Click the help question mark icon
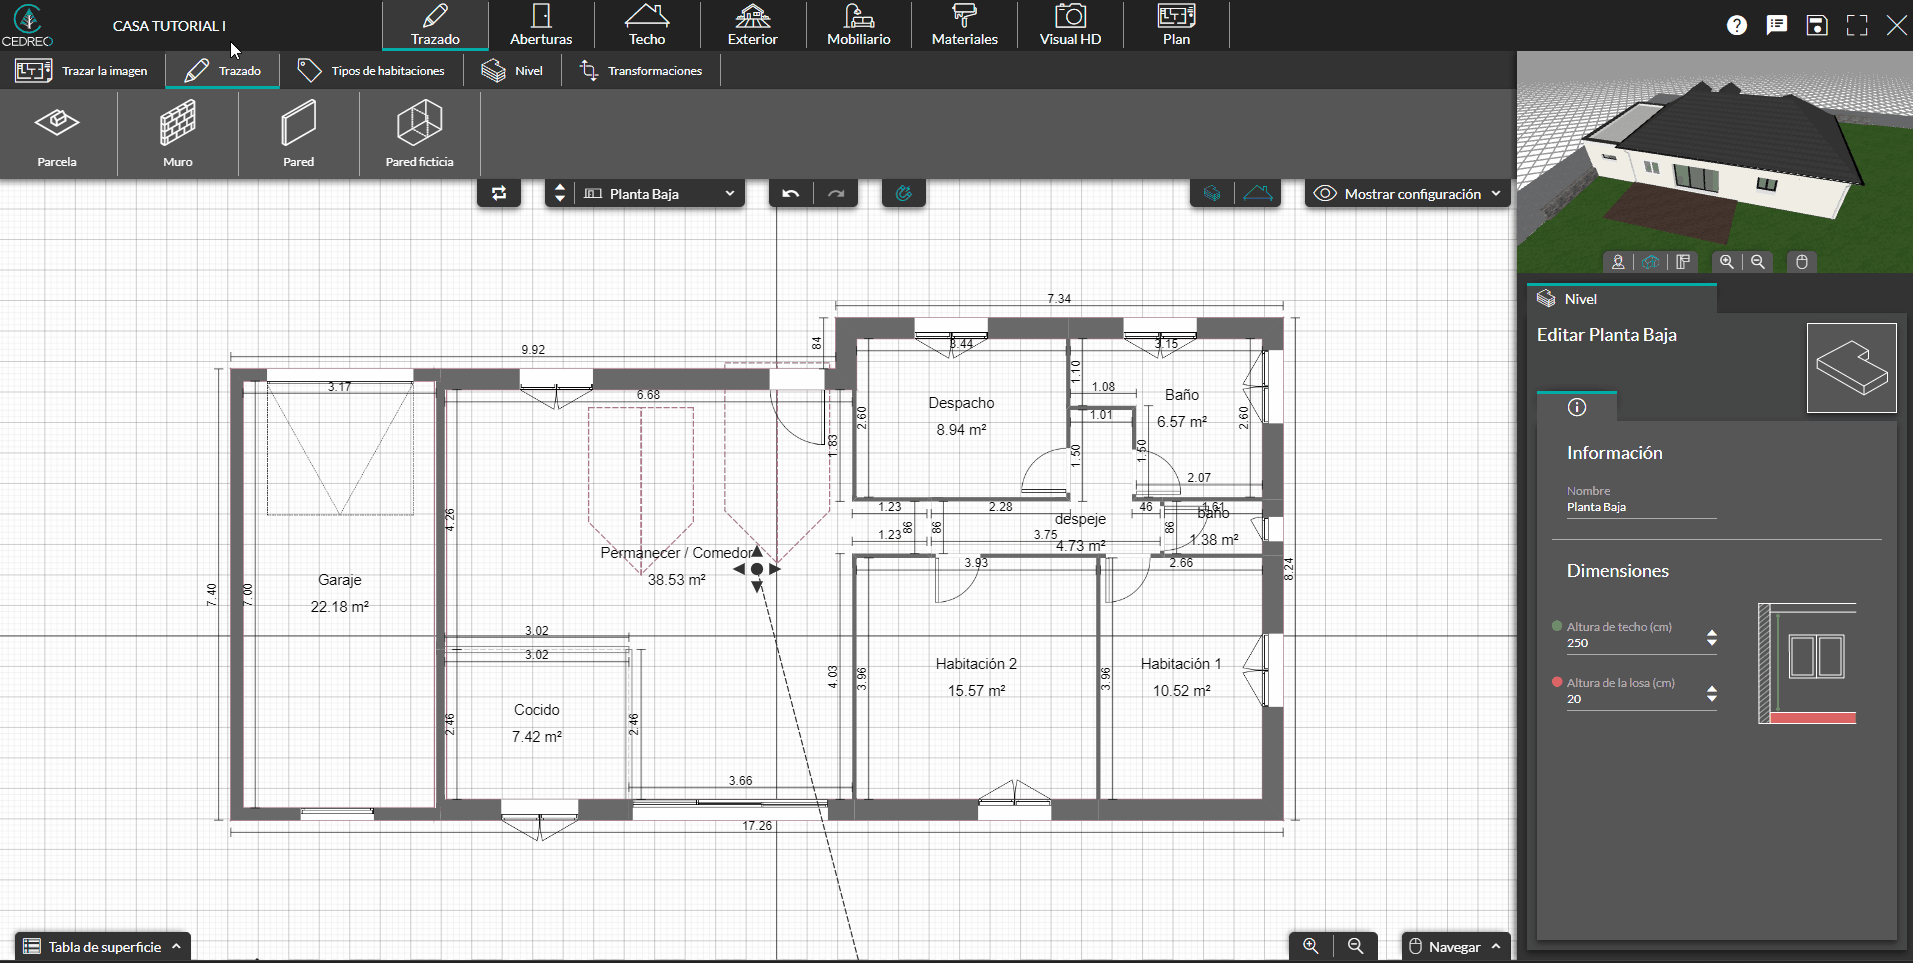The image size is (1913, 963). pos(1737,25)
